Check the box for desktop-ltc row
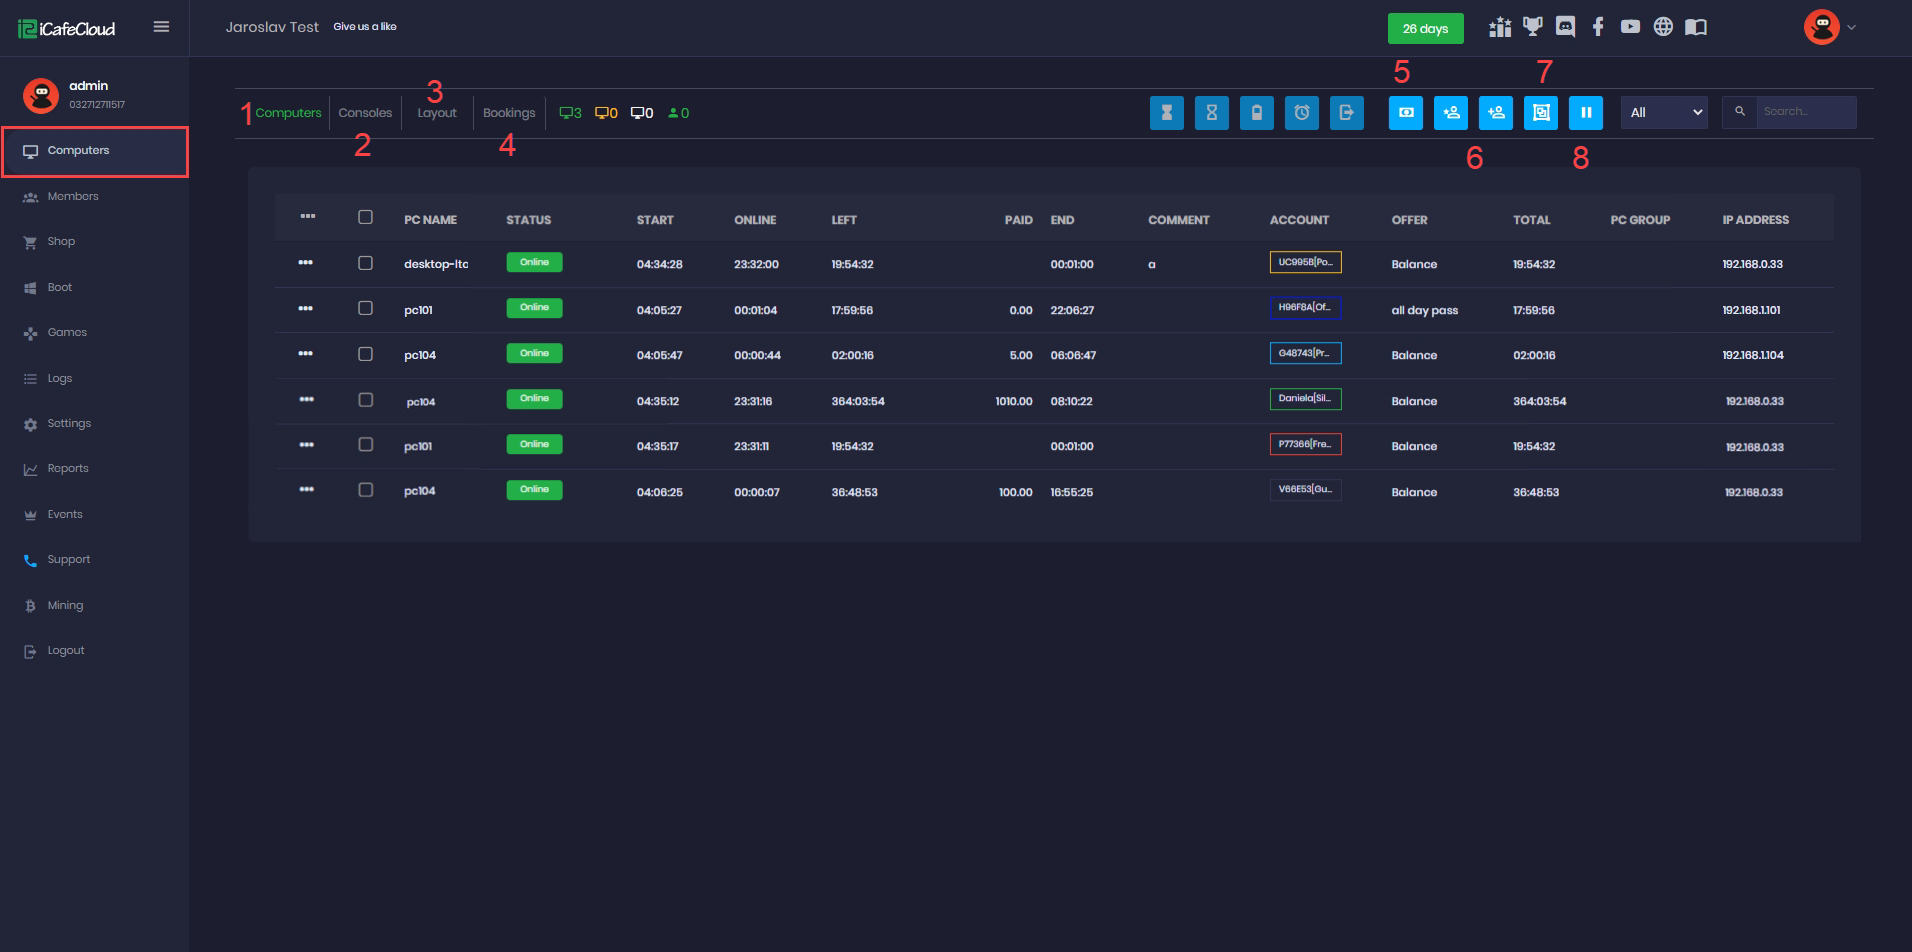The height and width of the screenshot is (952, 1912). pos(365,263)
